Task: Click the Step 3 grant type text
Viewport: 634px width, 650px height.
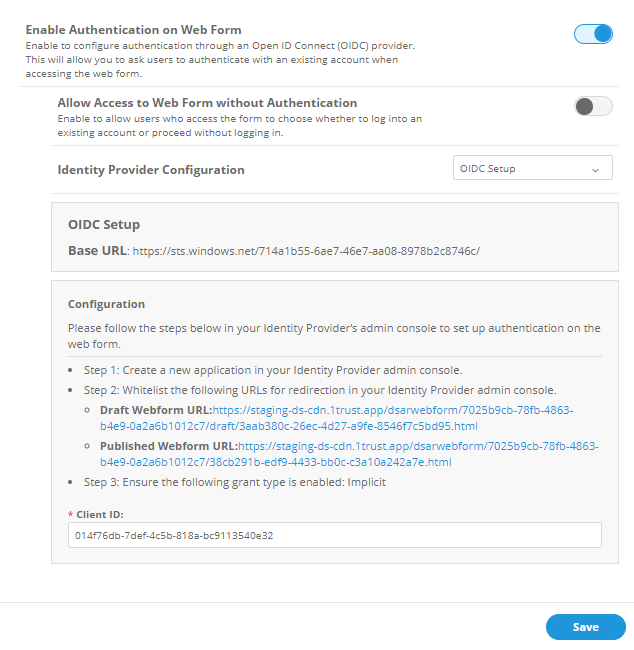Action: [x=235, y=481]
